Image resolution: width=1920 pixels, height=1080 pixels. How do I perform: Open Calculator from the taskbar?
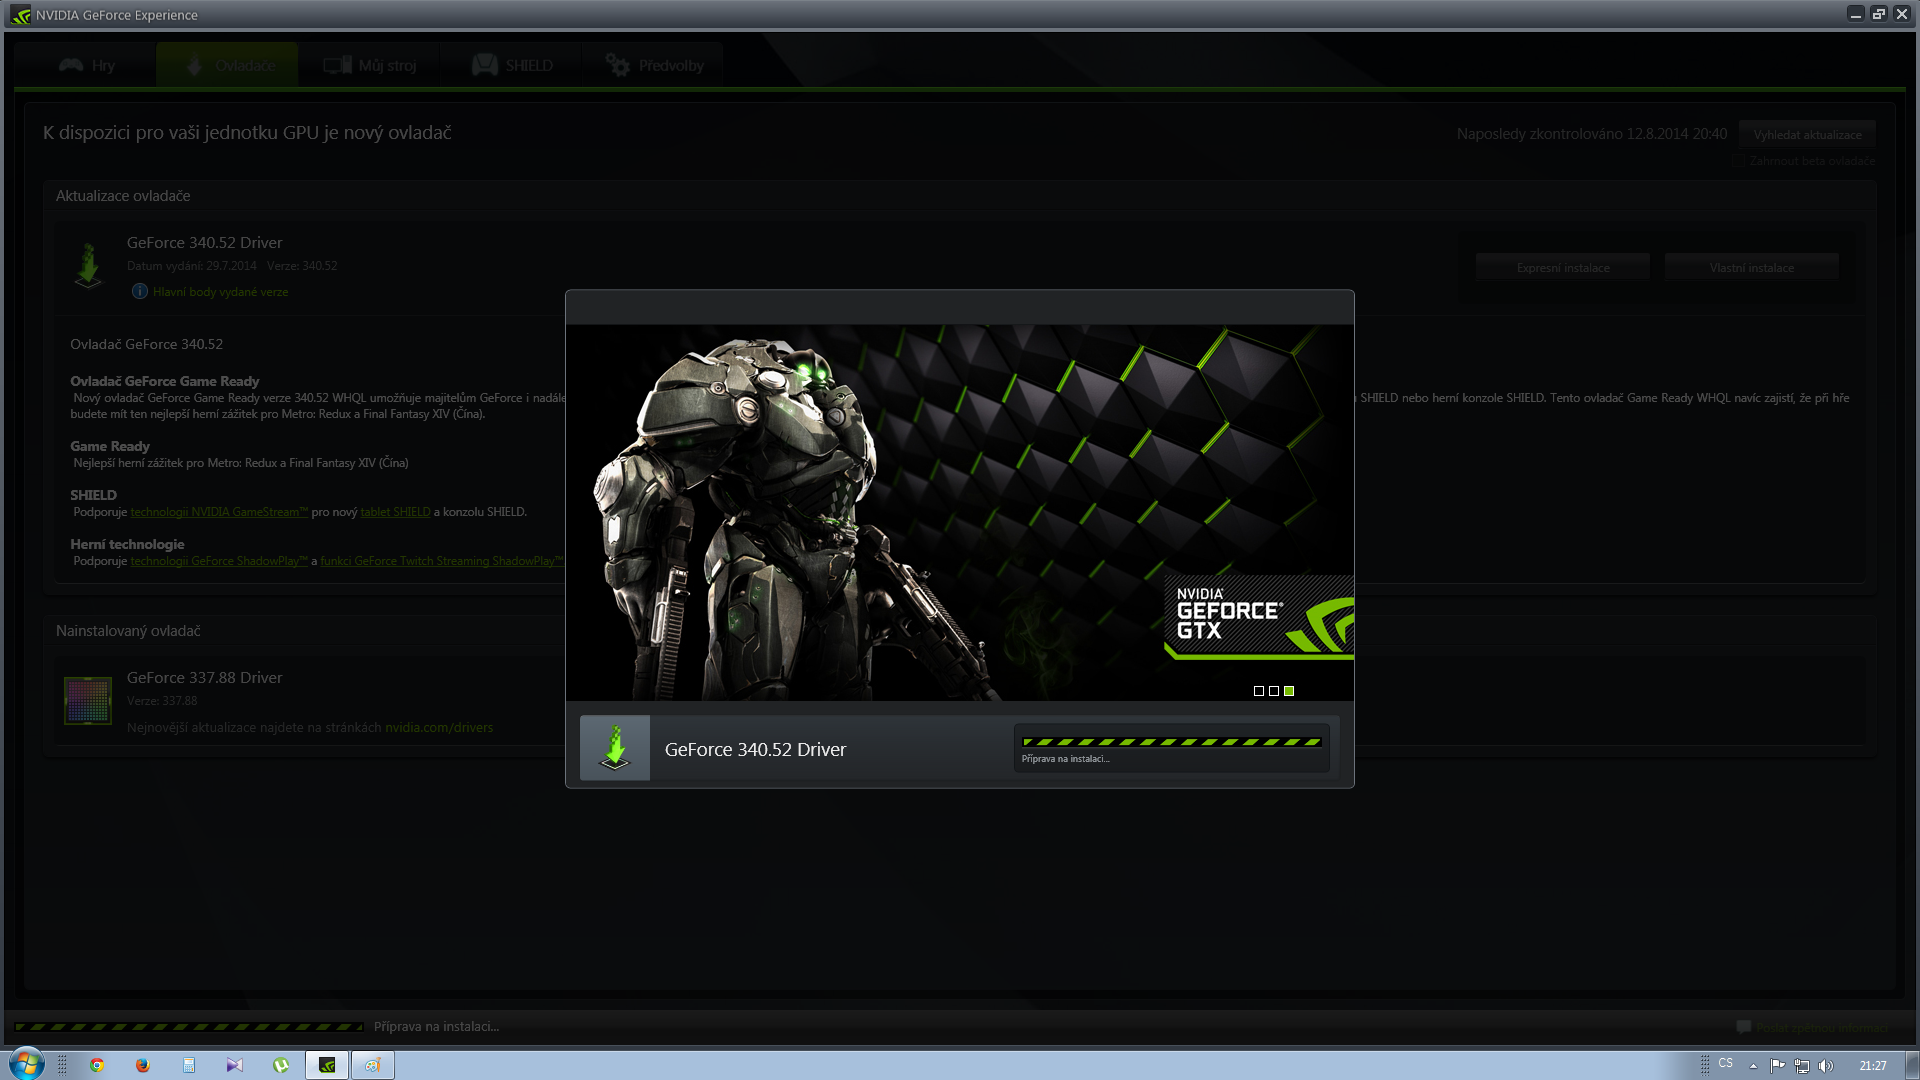(x=189, y=1065)
